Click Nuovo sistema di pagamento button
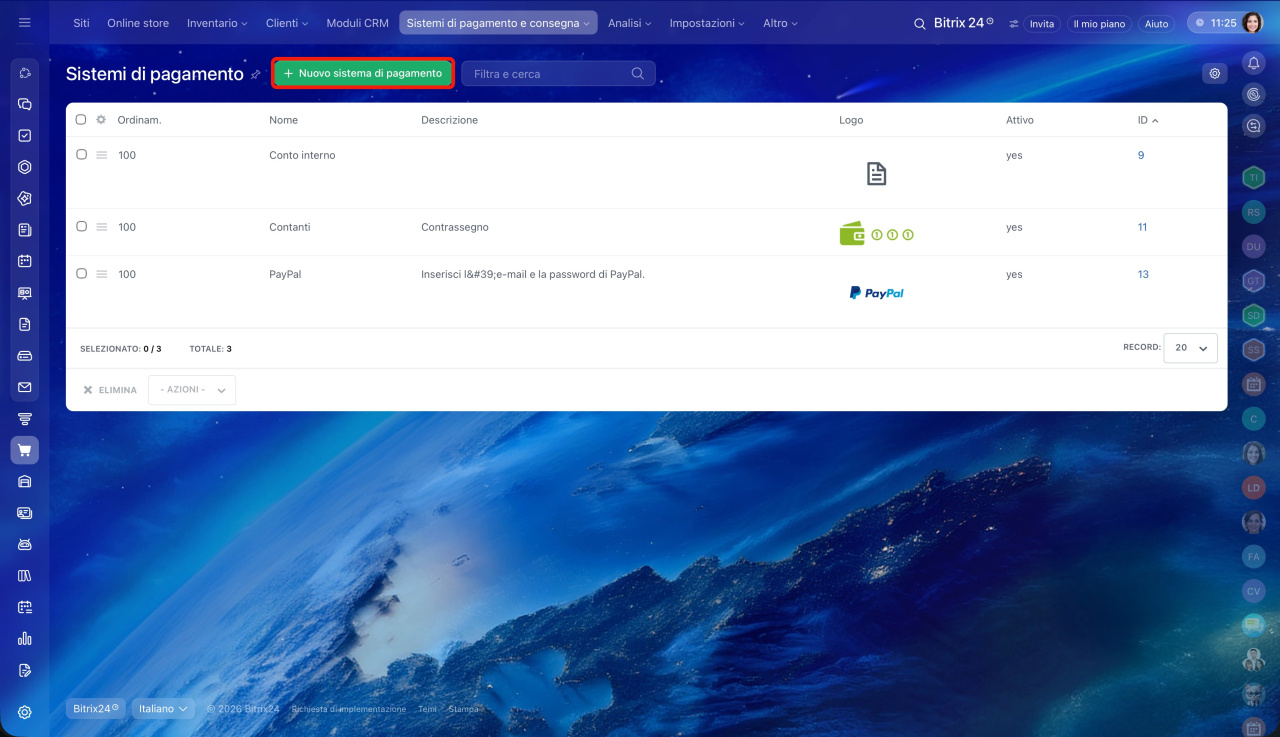Image resolution: width=1280 pixels, height=737 pixels. point(363,73)
